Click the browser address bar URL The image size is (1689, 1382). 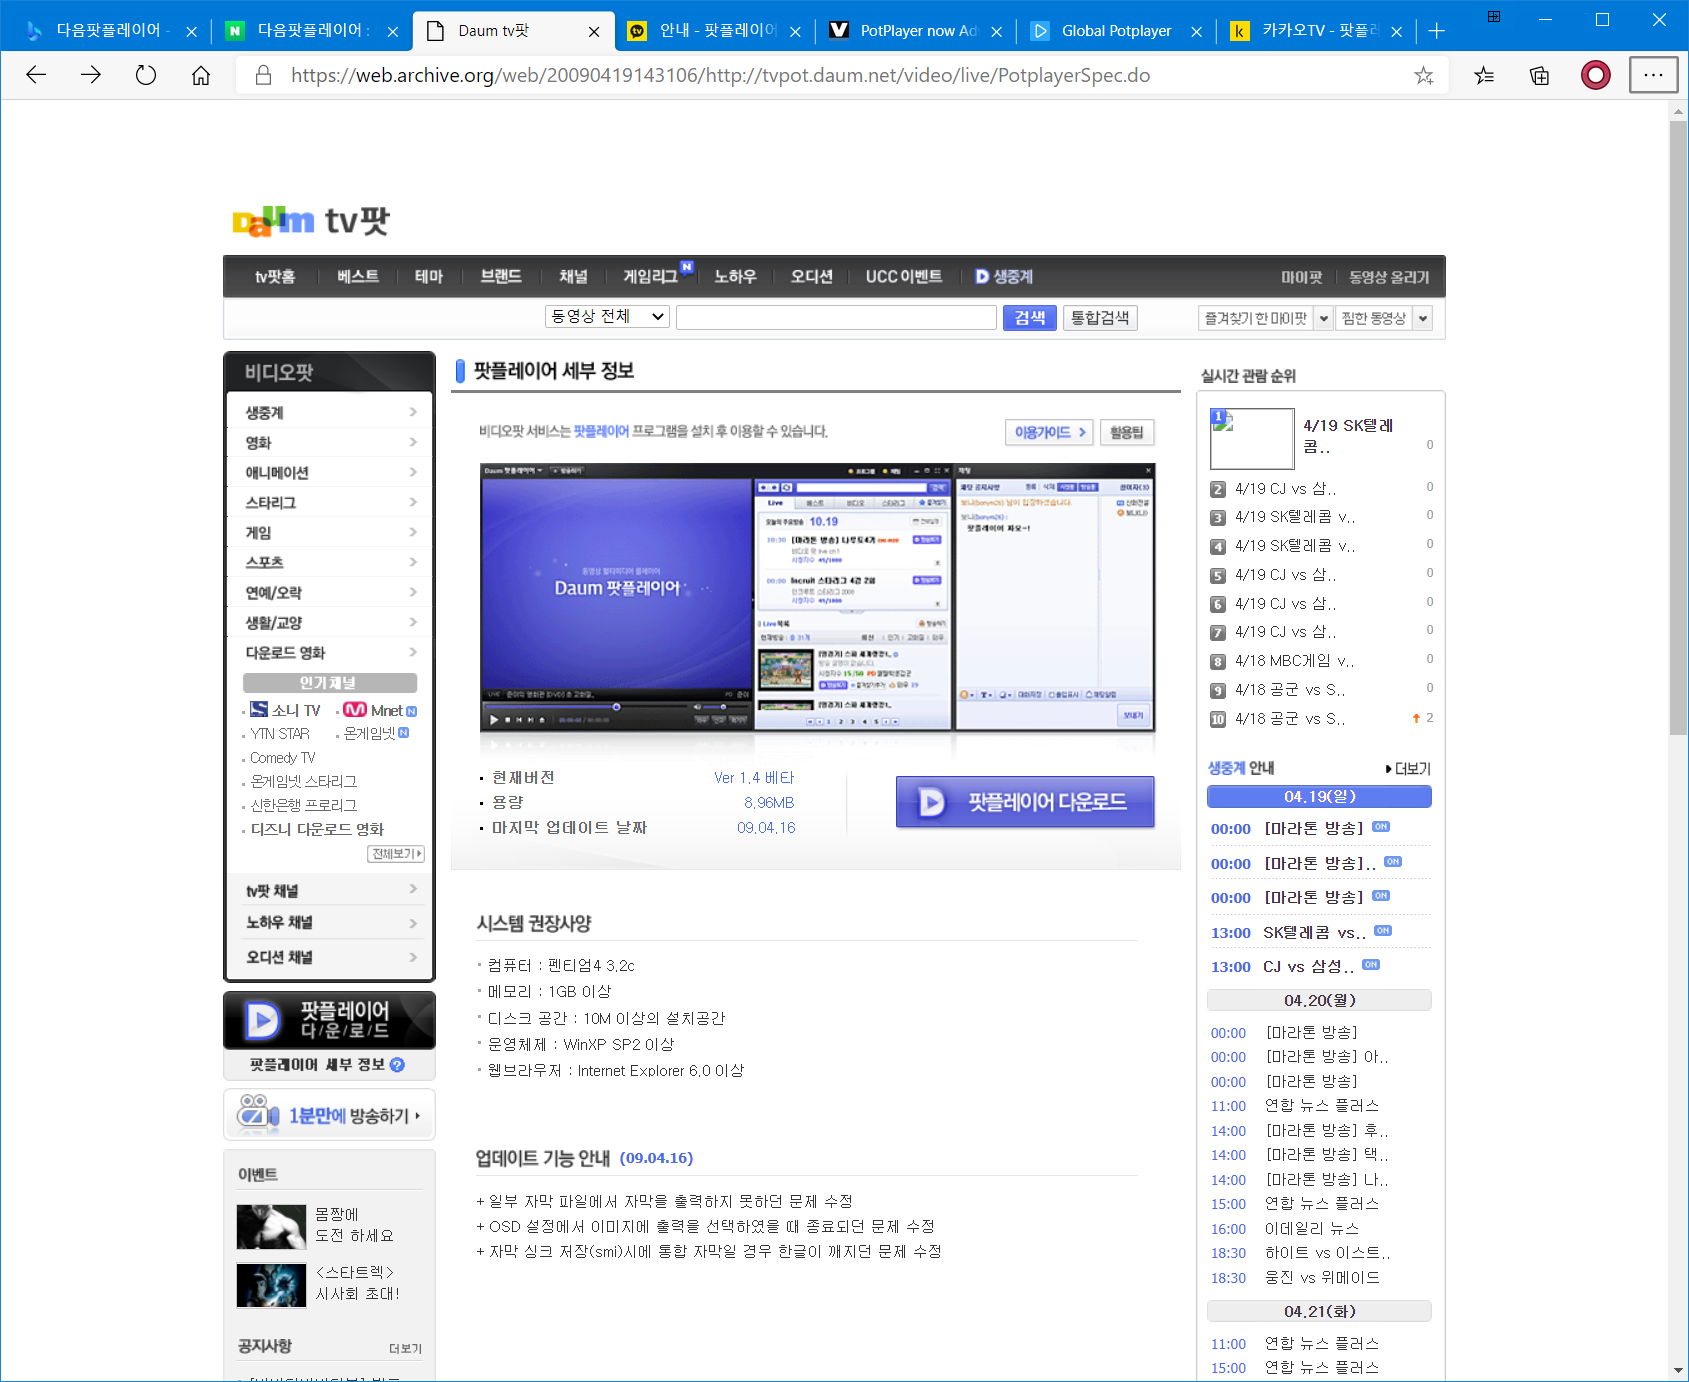720,75
